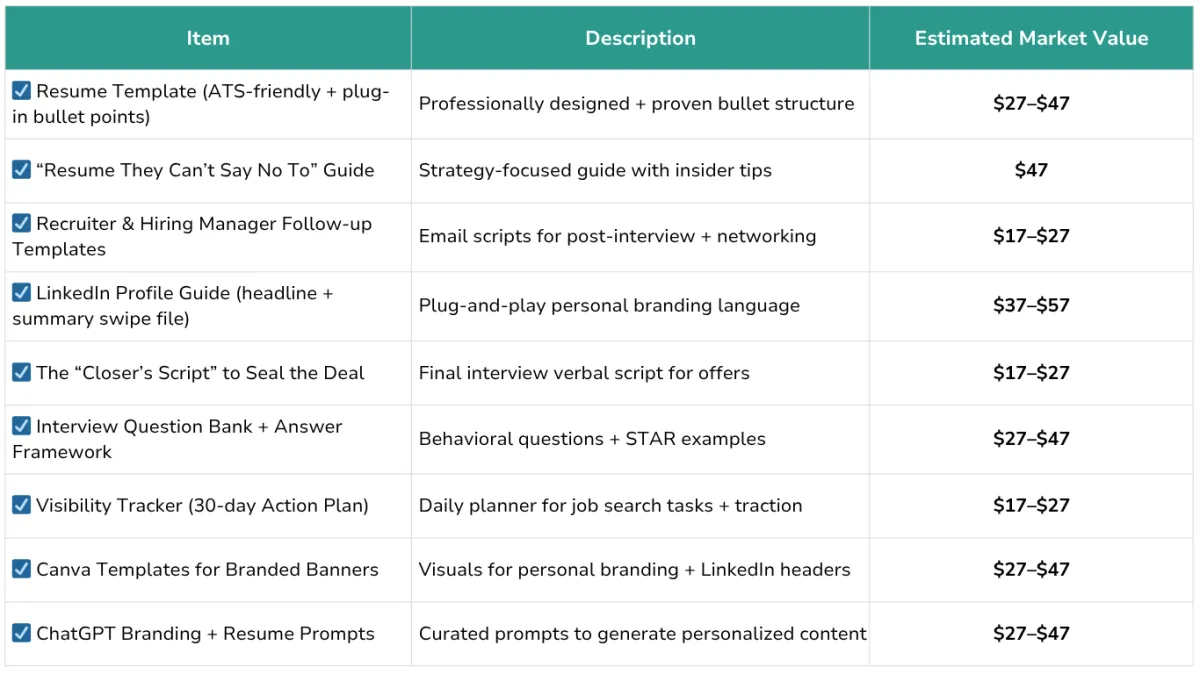Image resolution: width=1200 pixels, height=674 pixels.
Task: Toggle the Closer's Script checkbox
Action: (x=21, y=372)
